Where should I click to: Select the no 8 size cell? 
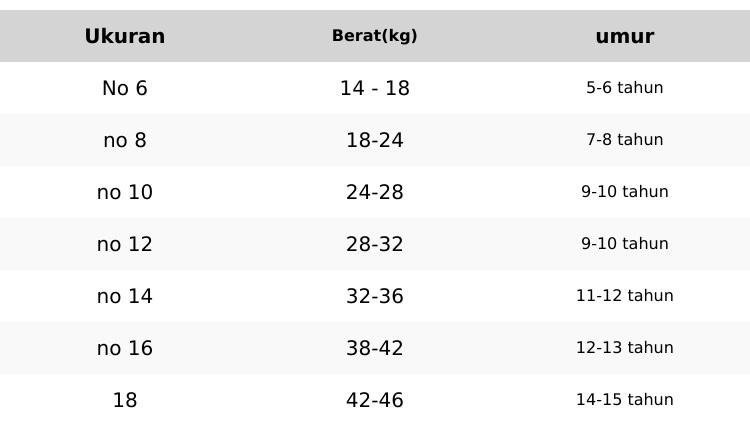(x=125, y=140)
